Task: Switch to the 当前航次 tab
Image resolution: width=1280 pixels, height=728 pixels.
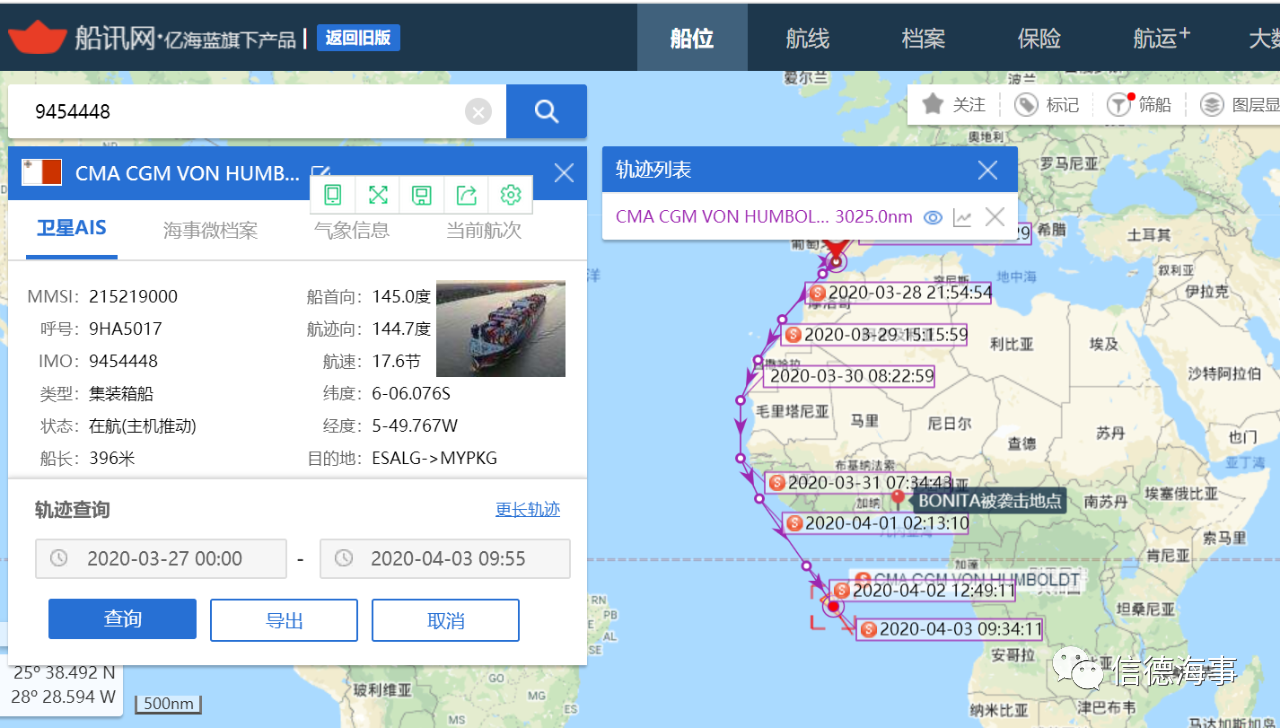Action: click(x=484, y=230)
